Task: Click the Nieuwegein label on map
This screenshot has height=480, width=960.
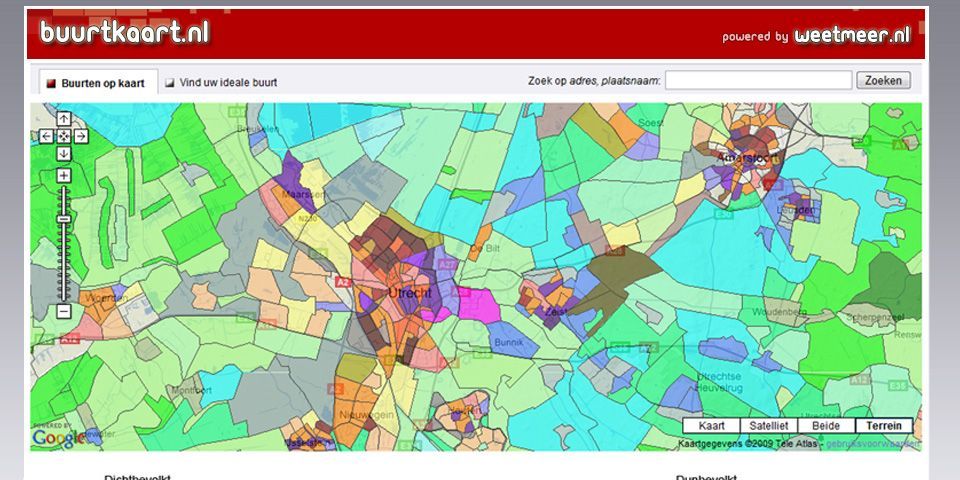Action: (368, 413)
